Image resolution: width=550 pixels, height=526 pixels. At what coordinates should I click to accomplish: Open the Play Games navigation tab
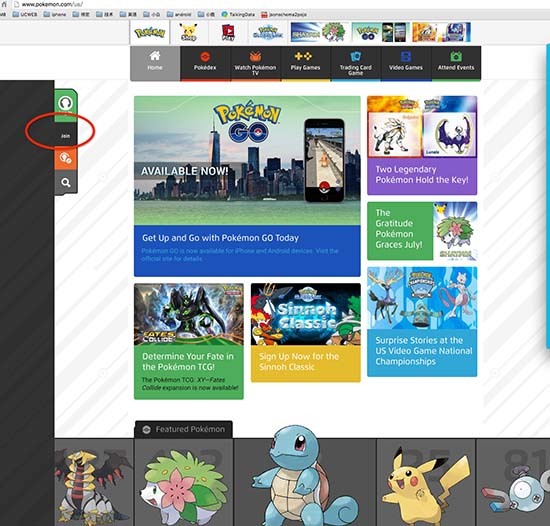pyautogui.click(x=306, y=63)
